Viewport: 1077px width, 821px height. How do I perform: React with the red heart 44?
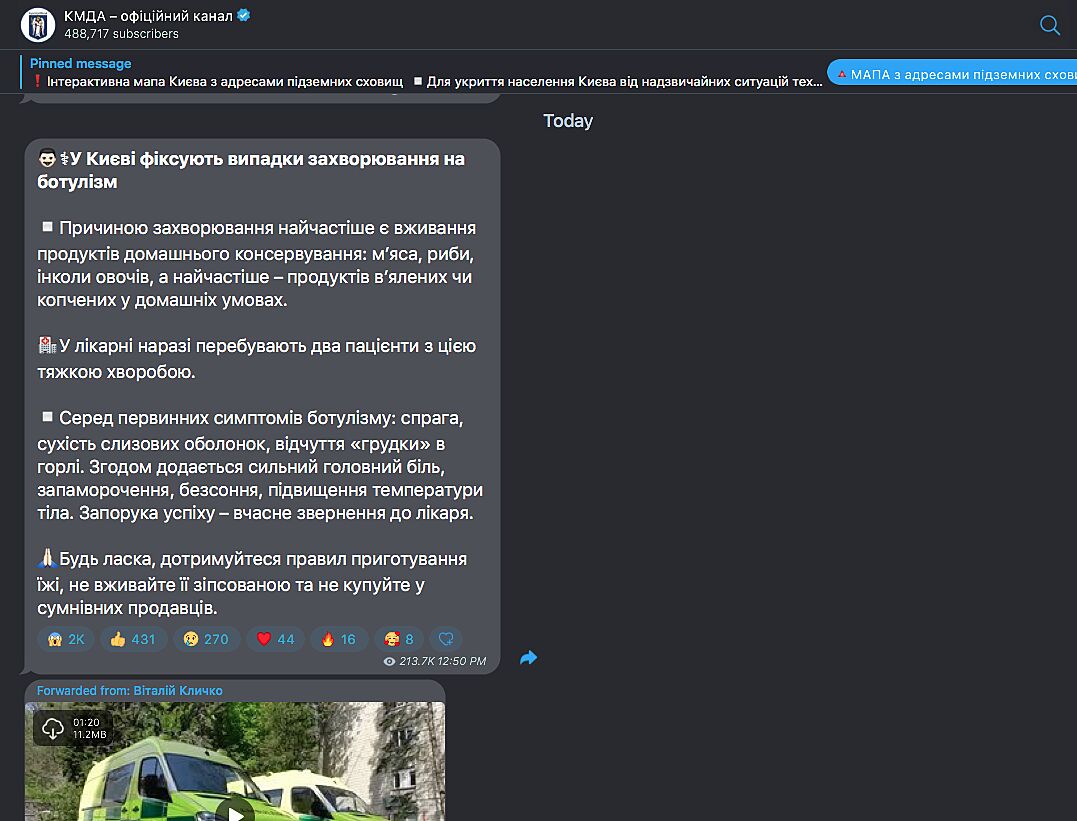(275, 639)
